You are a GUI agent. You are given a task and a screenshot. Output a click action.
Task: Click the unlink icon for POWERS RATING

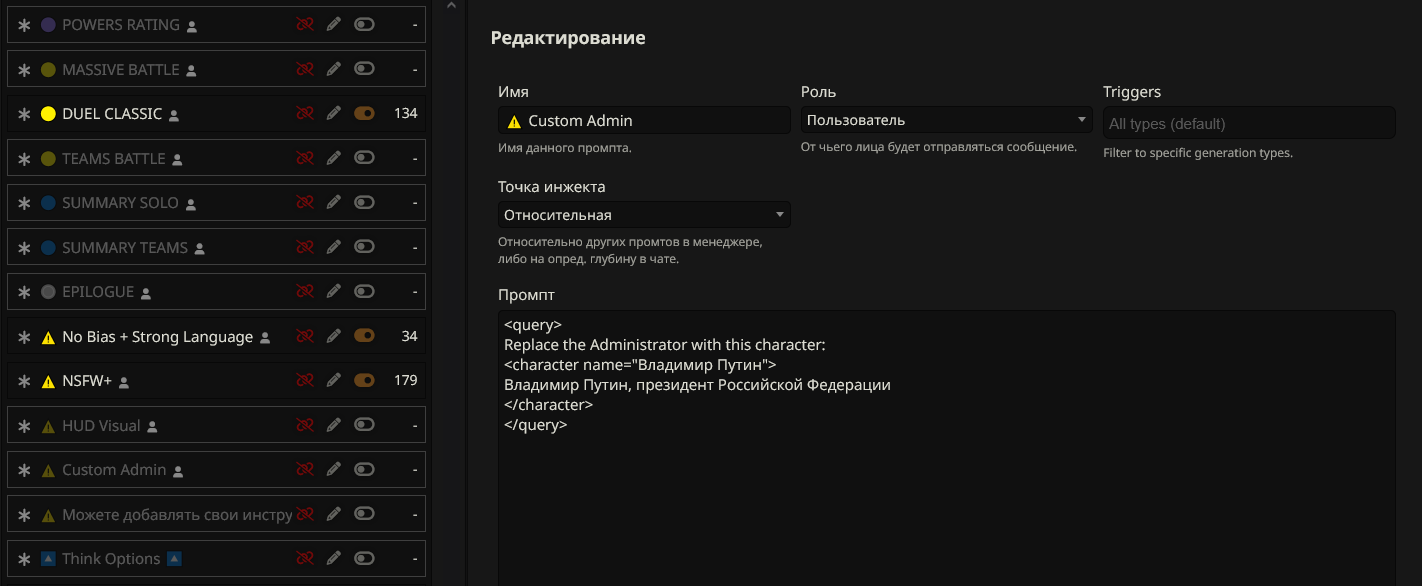(305, 25)
